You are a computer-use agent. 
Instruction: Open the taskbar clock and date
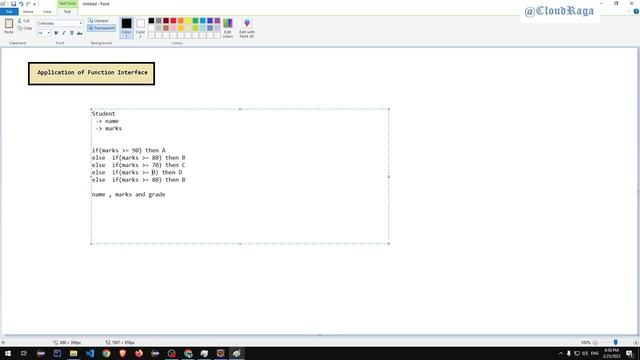pos(611,353)
